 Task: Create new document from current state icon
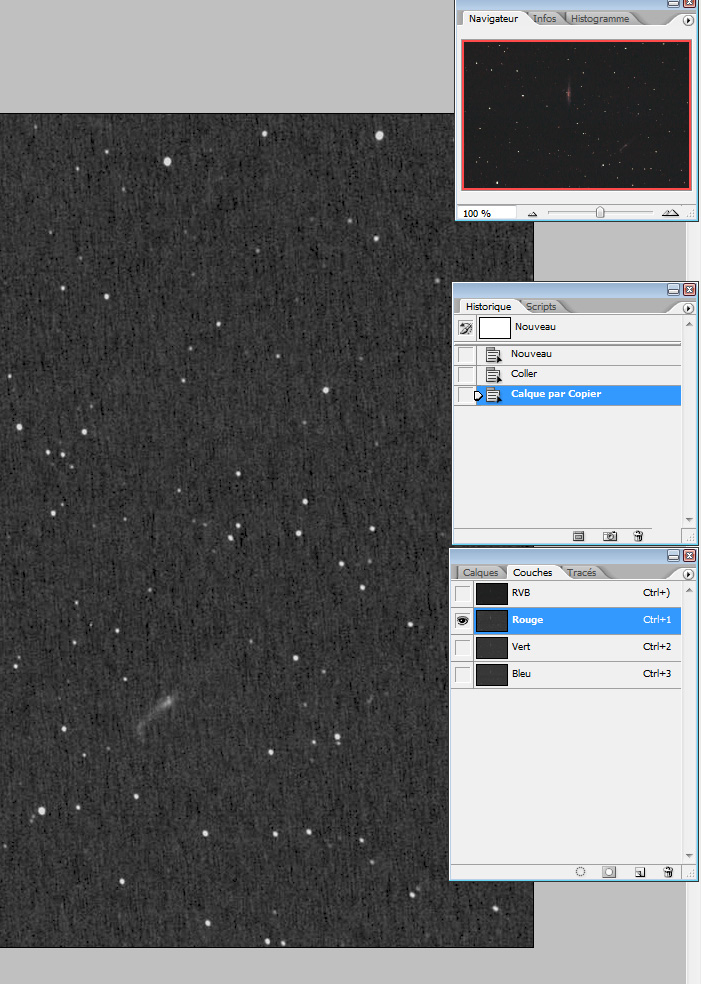[x=579, y=536]
